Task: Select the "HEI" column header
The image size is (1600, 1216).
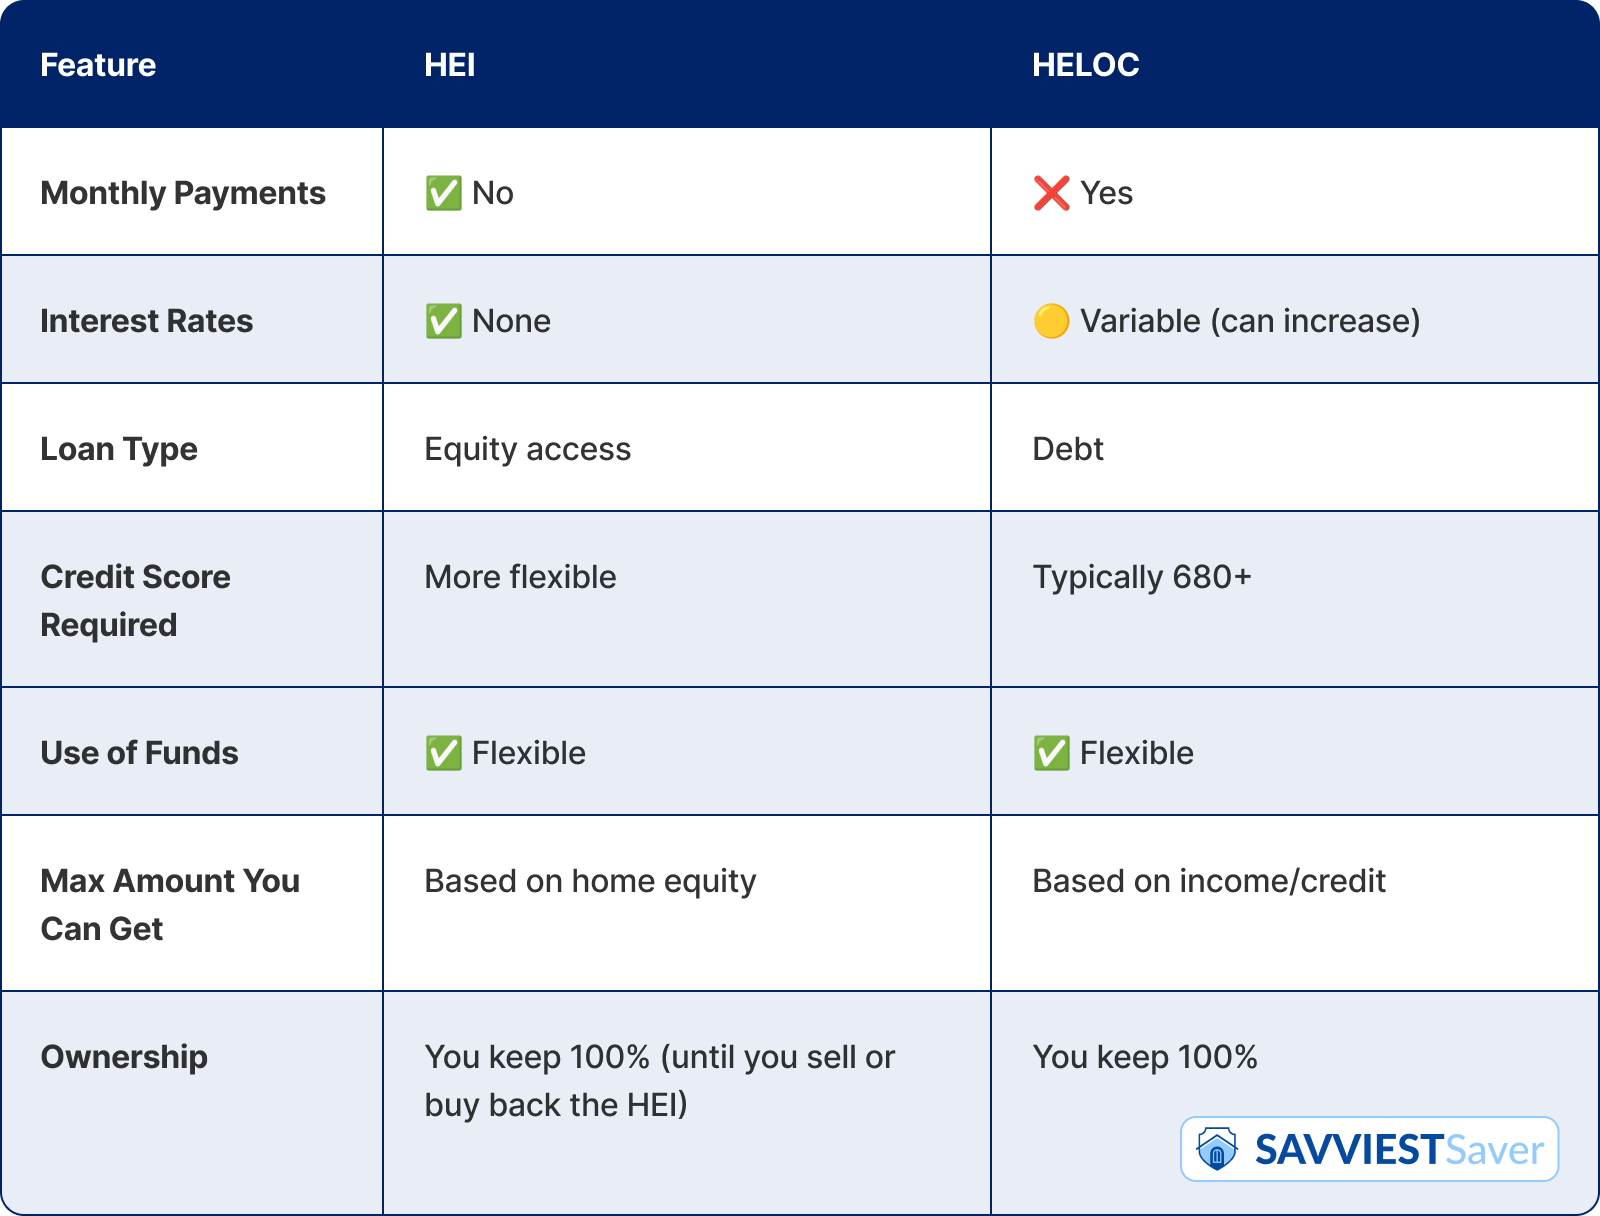Action: 449,65
